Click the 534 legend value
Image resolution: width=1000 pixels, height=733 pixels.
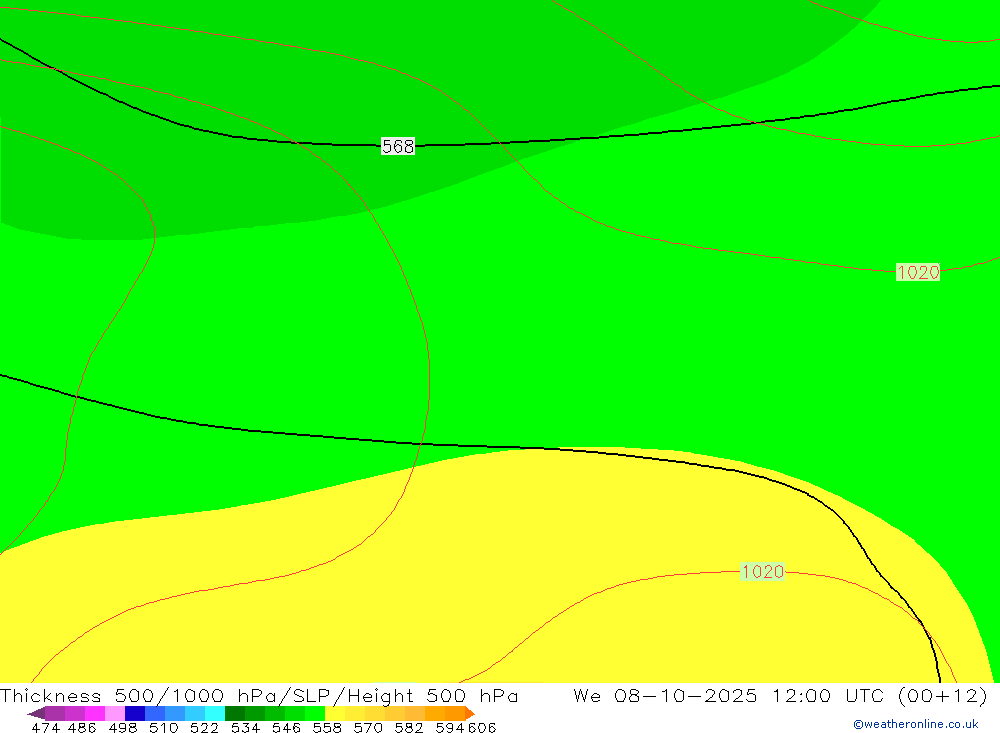245,727
